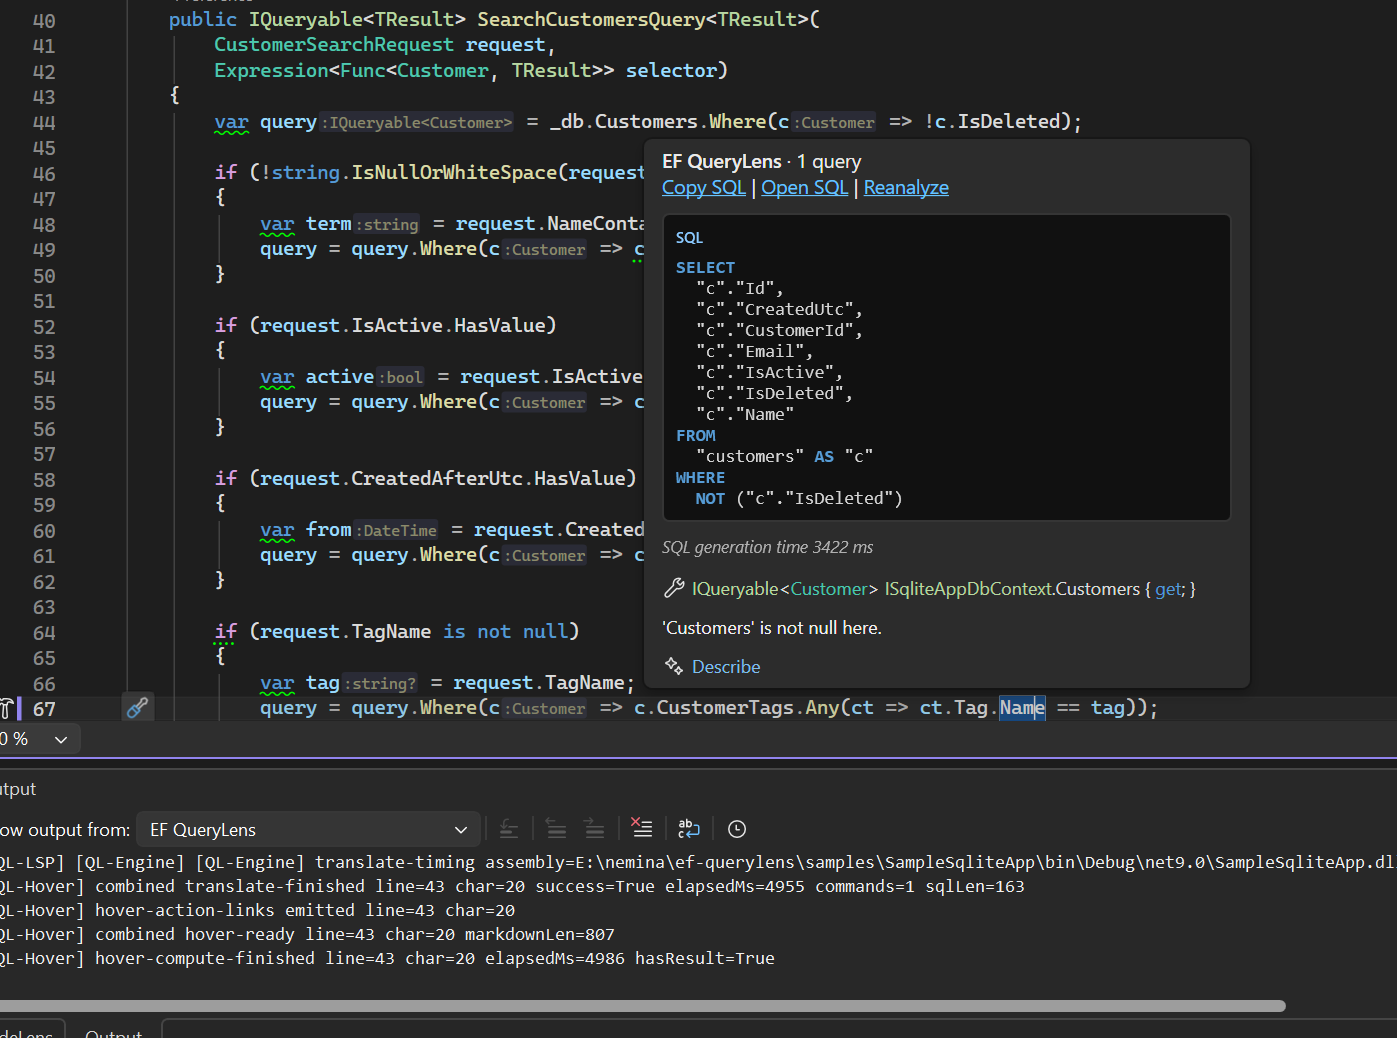Click the NOT ("c"."IsDeleted") SQL line
The image size is (1397, 1038).
point(799,498)
